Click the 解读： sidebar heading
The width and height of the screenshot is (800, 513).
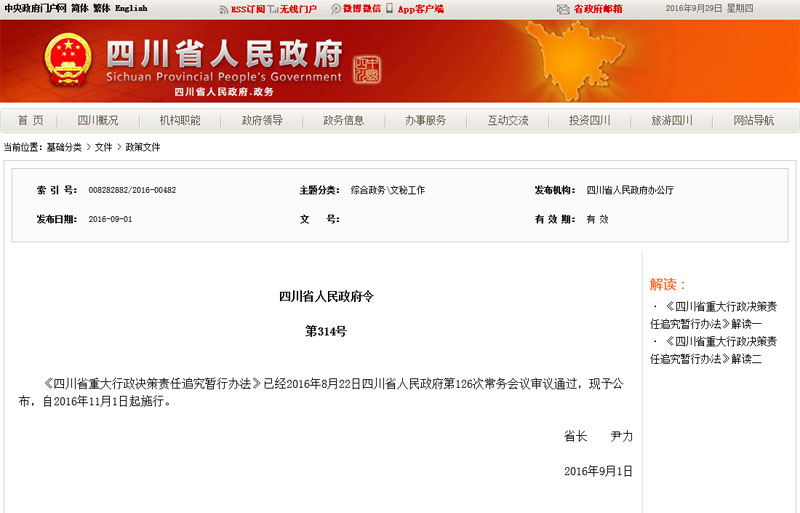click(x=668, y=284)
